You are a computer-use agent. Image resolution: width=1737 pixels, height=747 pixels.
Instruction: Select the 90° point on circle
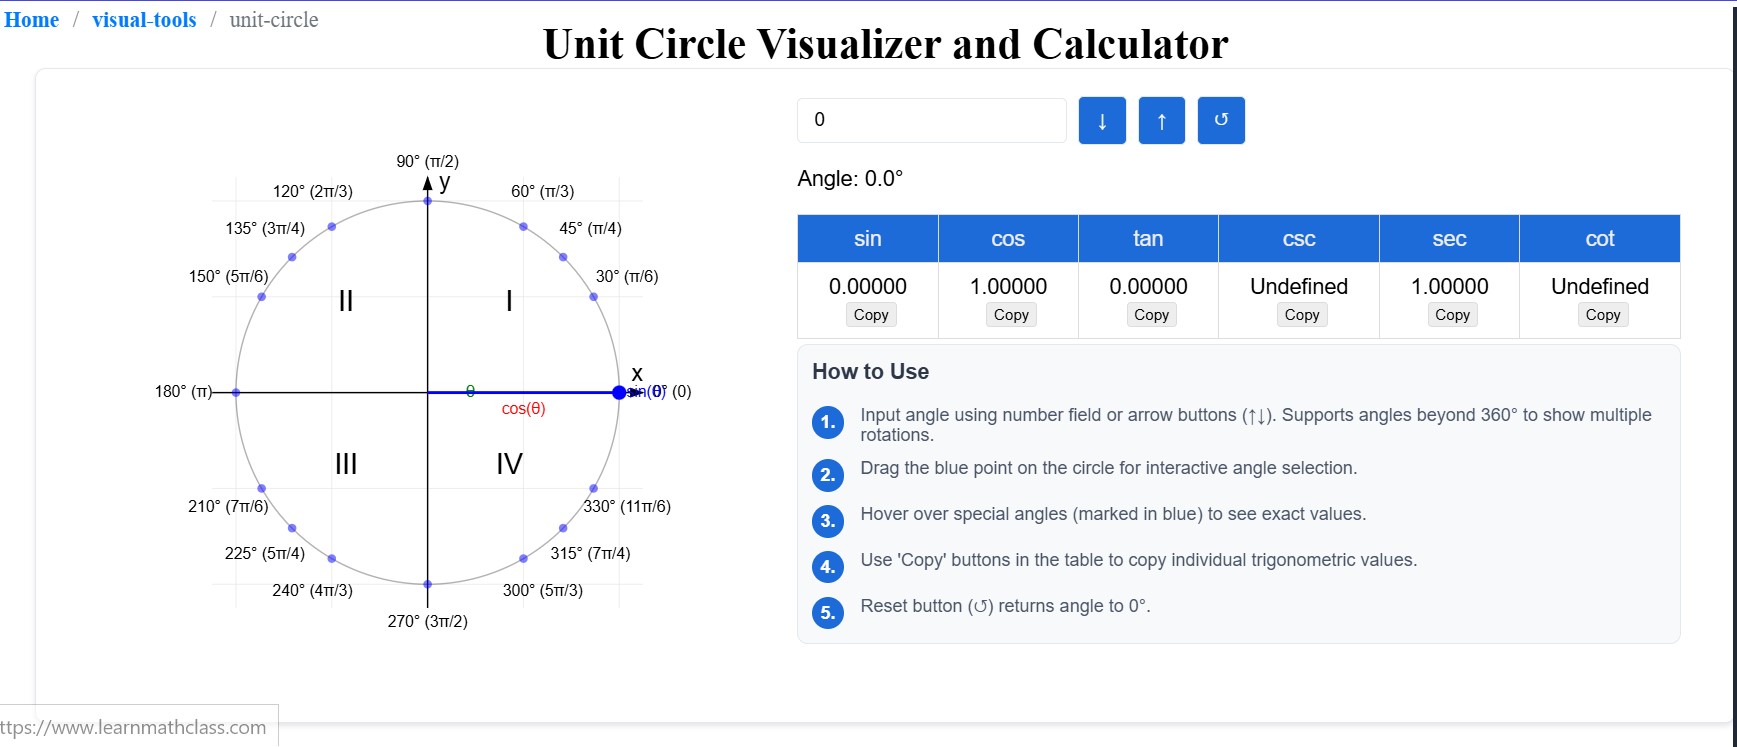tap(428, 201)
